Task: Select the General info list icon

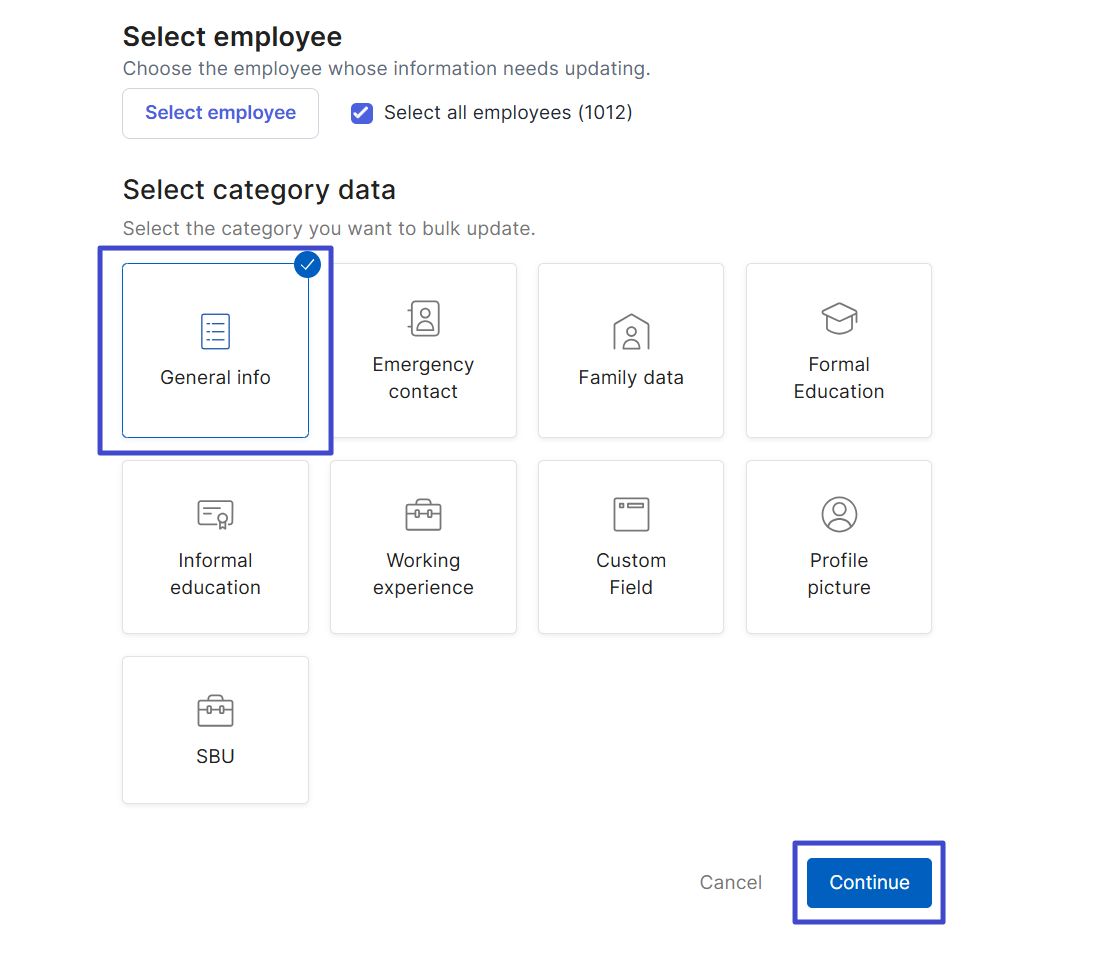Action: pyautogui.click(x=215, y=331)
